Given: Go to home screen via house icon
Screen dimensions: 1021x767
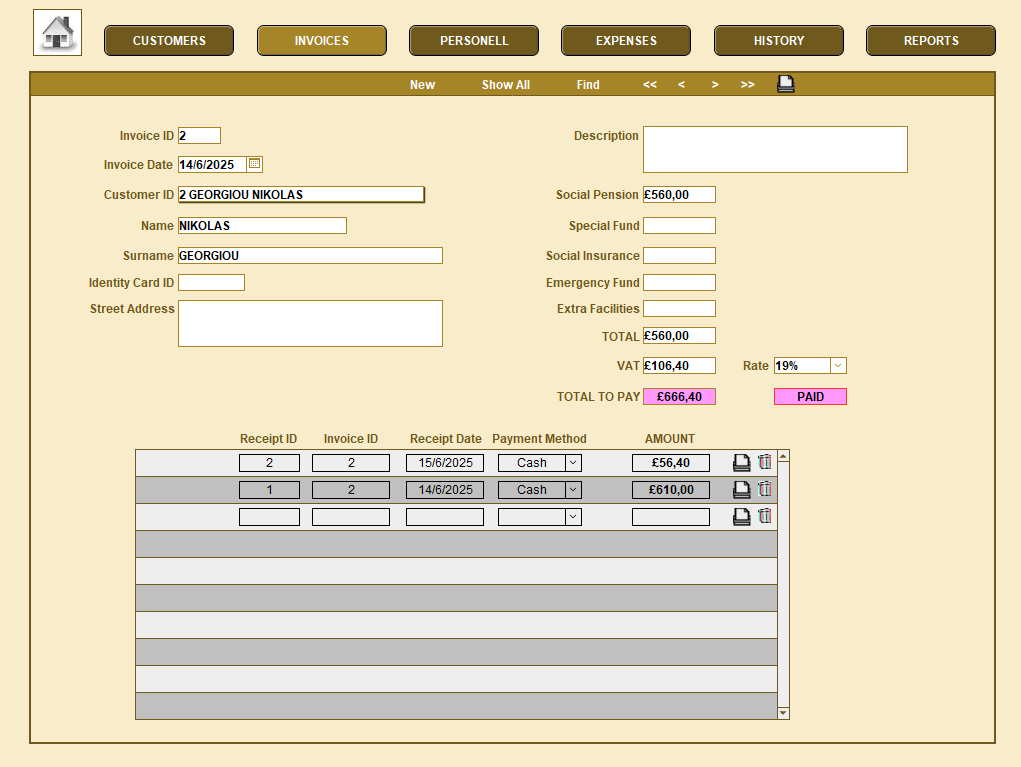Looking at the screenshot, I should click(57, 33).
